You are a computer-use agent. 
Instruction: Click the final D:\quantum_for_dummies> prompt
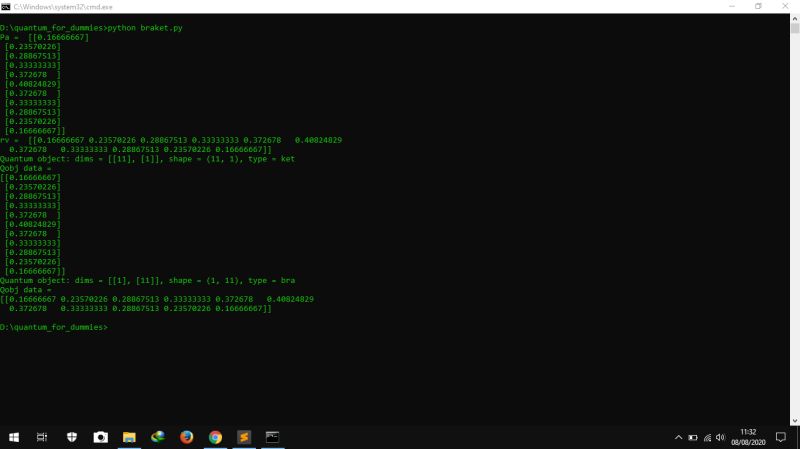(54, 327)
